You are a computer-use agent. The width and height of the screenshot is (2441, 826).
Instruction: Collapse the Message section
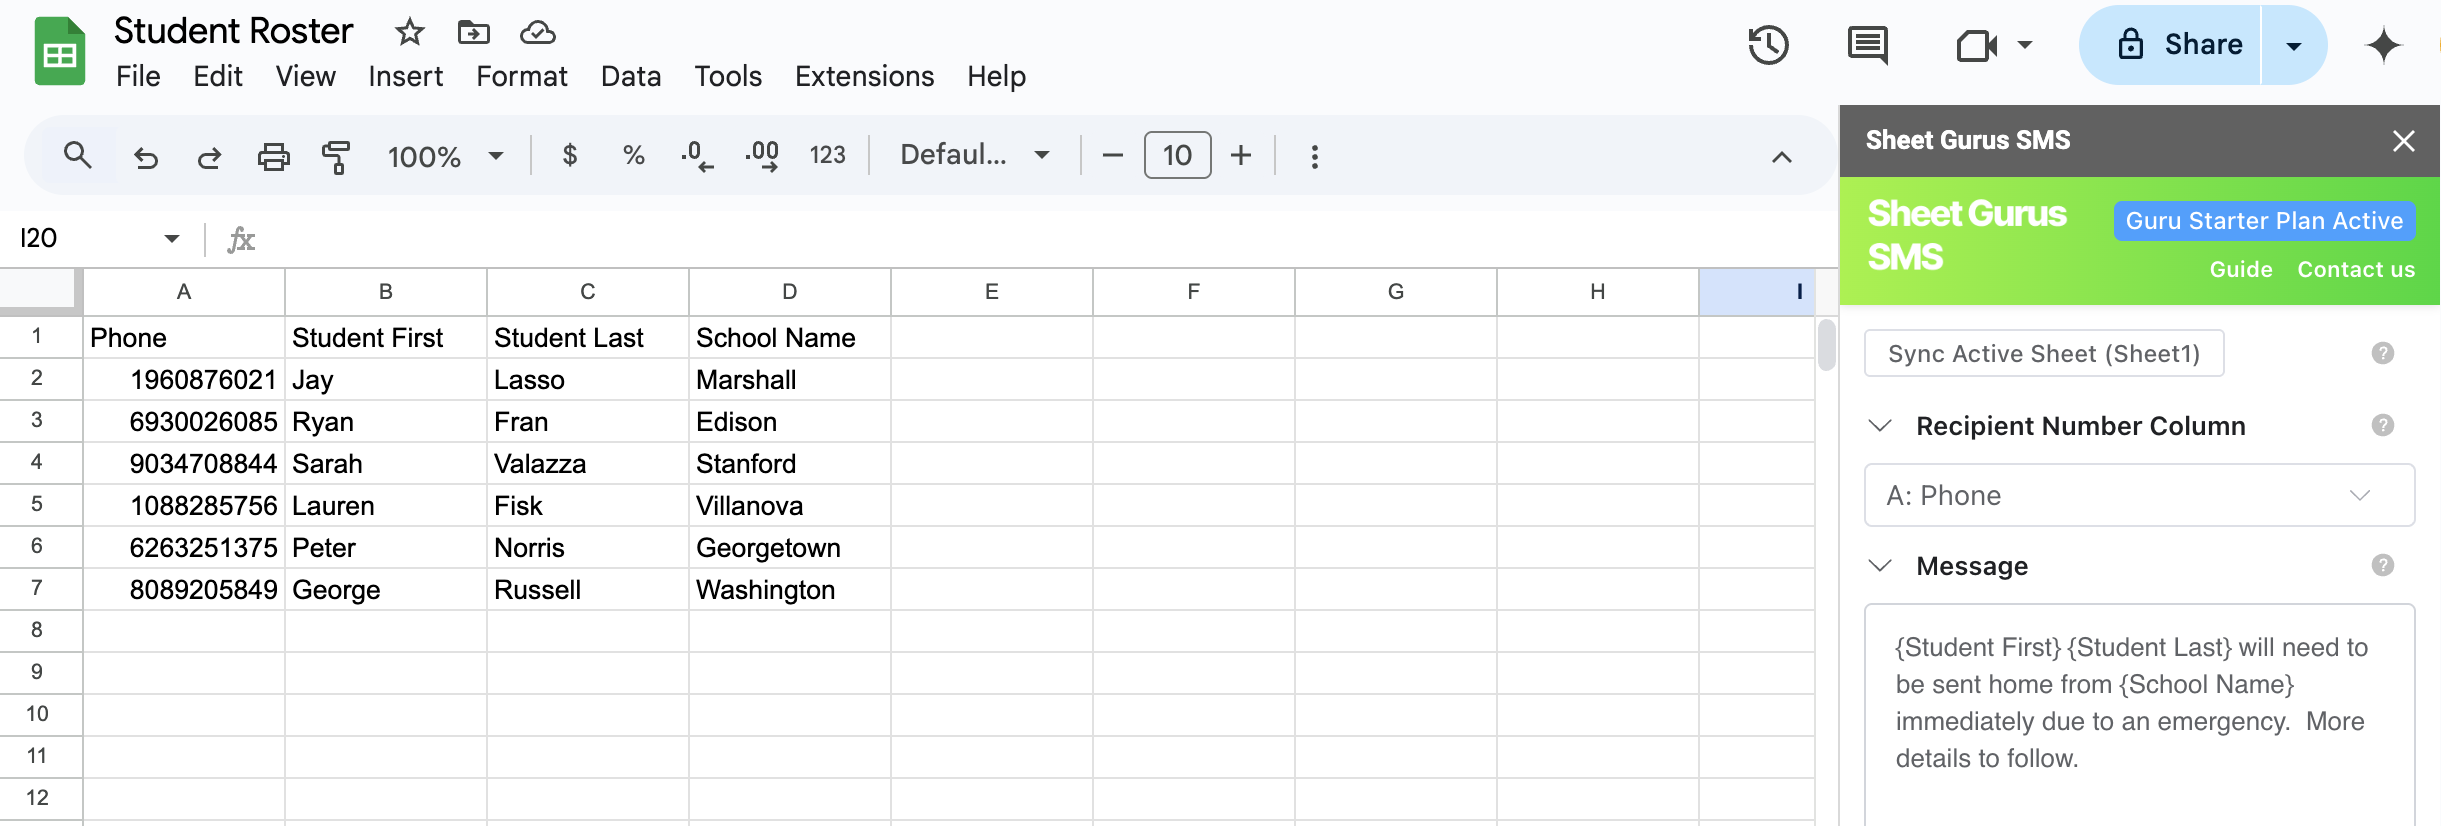pyautogui.click(x=1880, y=565)
